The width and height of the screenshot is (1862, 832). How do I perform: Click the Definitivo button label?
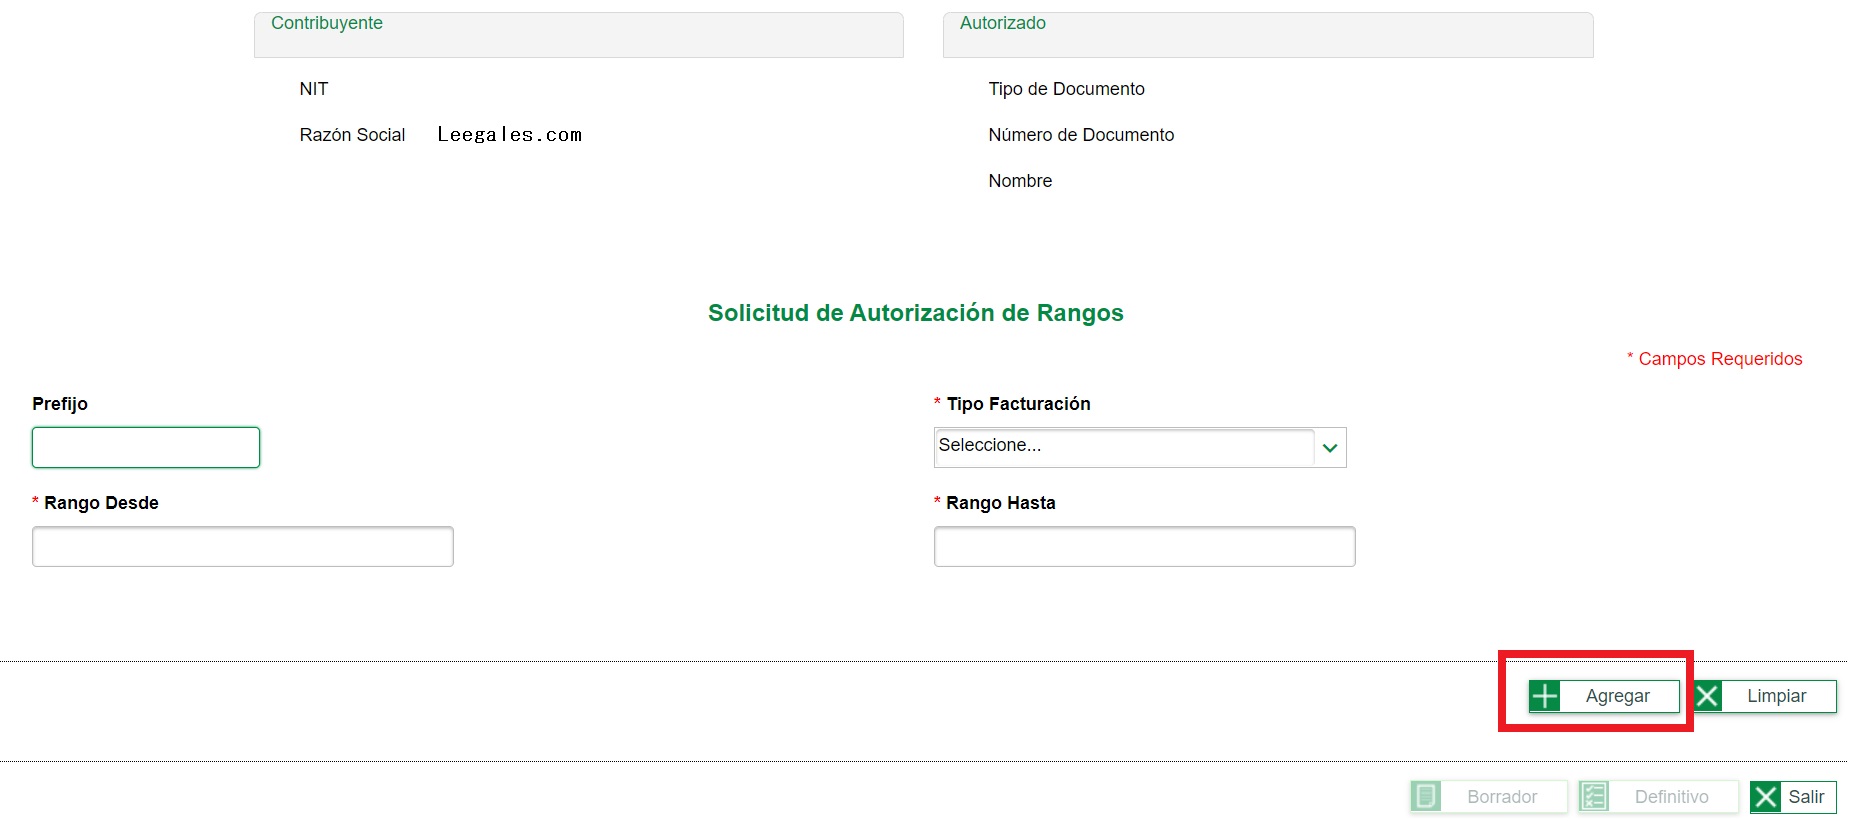(x=1671, y=797)
